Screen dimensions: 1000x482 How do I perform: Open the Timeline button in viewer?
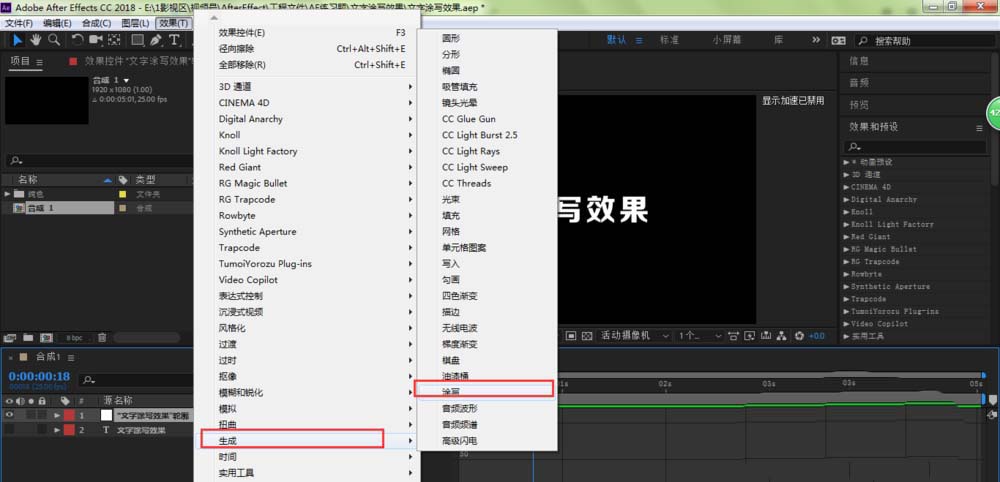coord(766,335)
